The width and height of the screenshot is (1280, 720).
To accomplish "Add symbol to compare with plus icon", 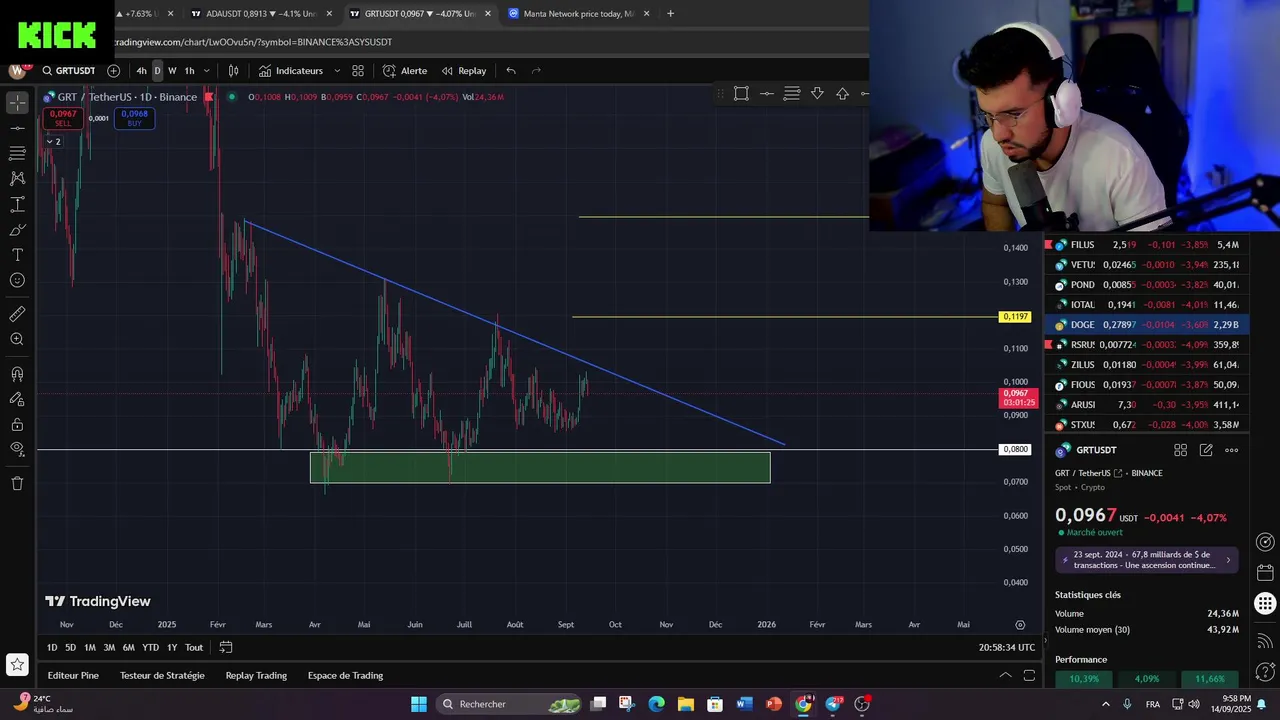I will coord(113,71).
